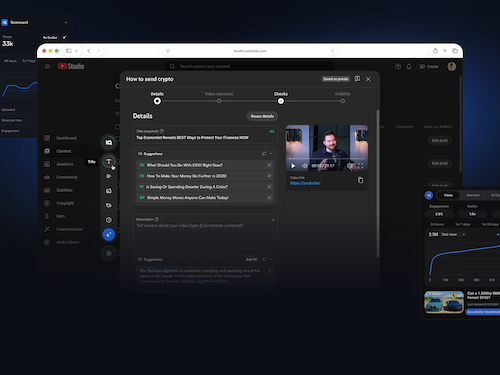Click the browser share icon
This screenshot has height=375, width=500.
click(435, 51)
